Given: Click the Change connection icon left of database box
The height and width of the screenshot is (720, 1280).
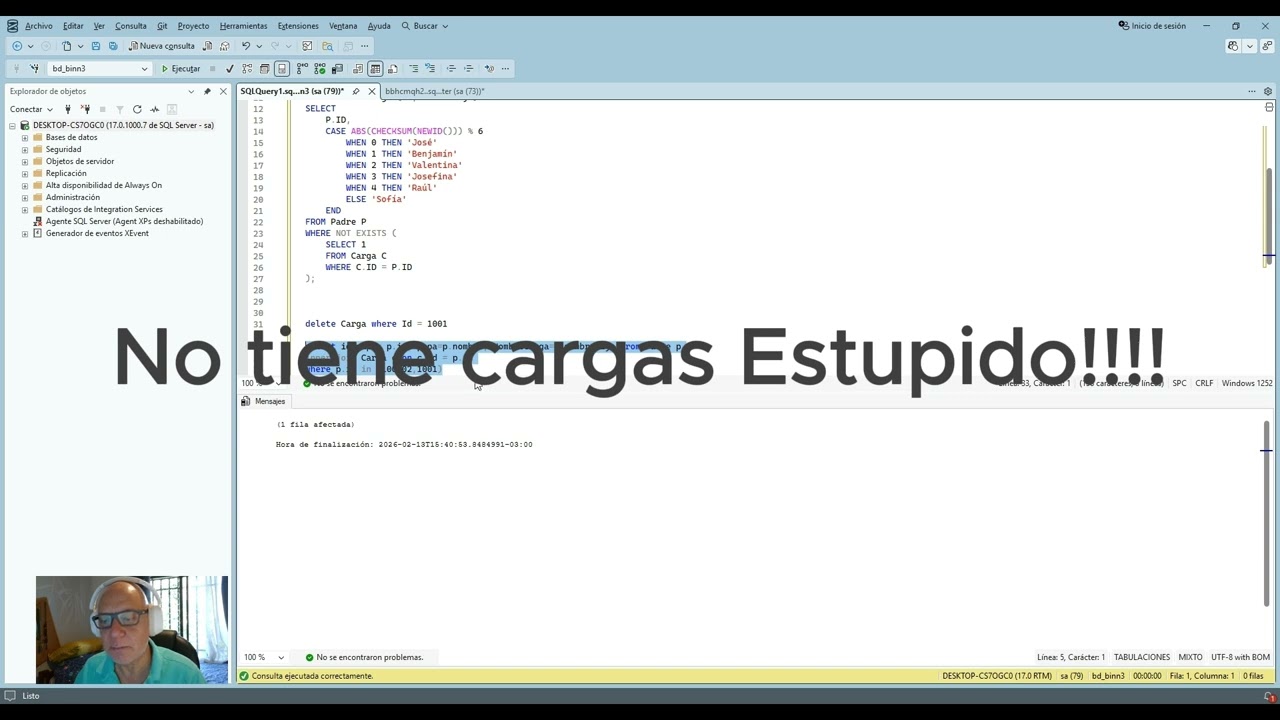Looking at the screenshot, I should coord(34,69).
